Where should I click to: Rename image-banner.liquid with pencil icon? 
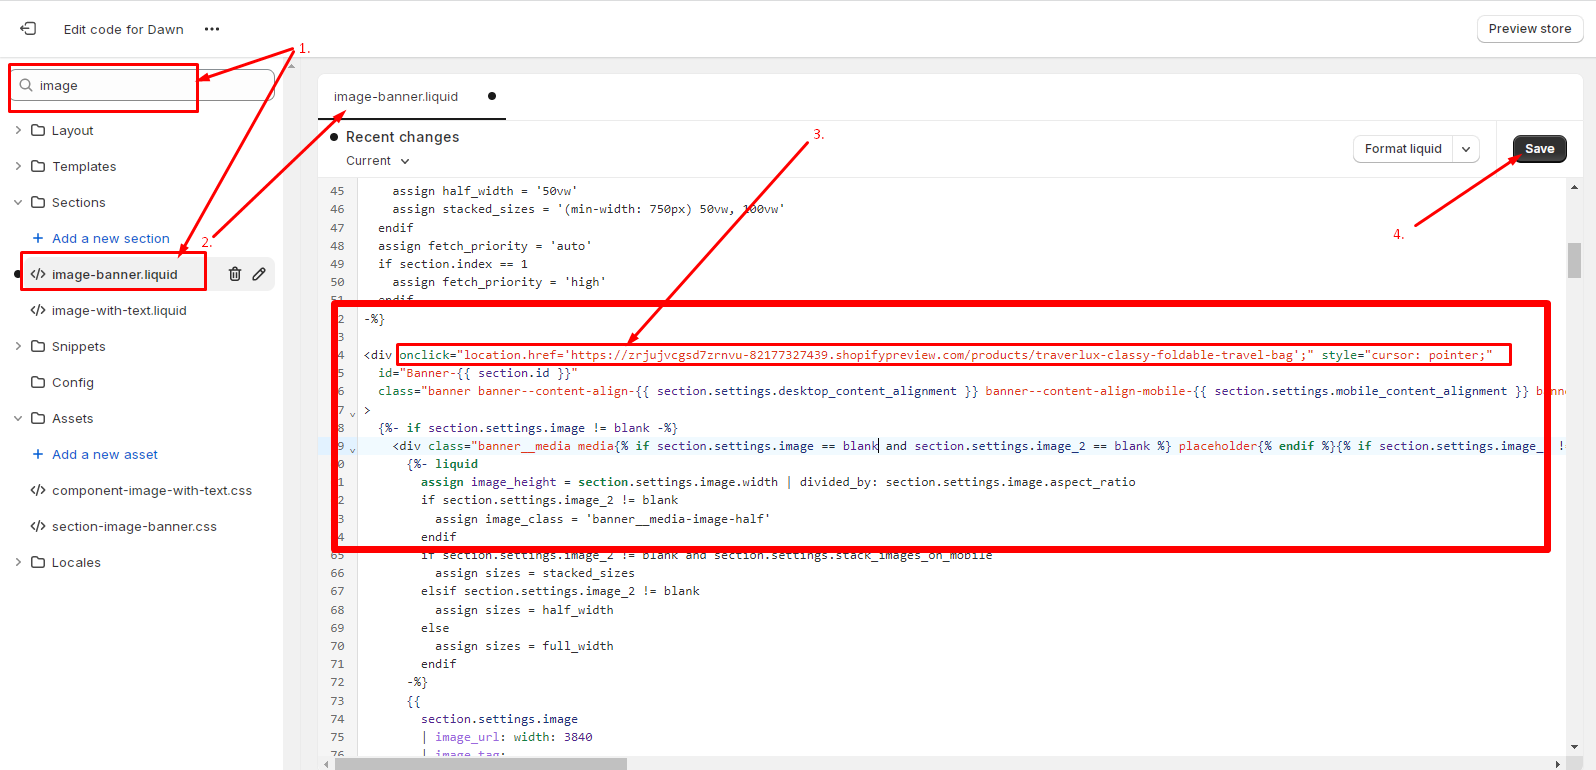(x=259, y=274)
